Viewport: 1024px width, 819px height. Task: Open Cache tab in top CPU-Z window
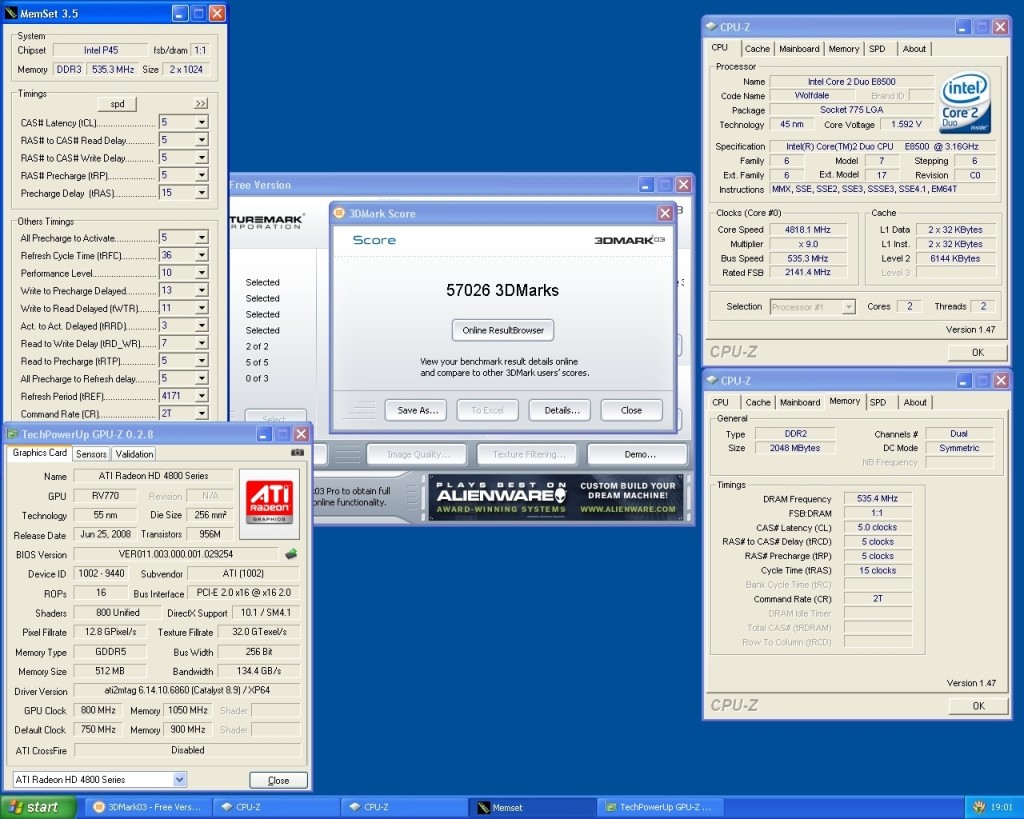click(x=758, y=49)
